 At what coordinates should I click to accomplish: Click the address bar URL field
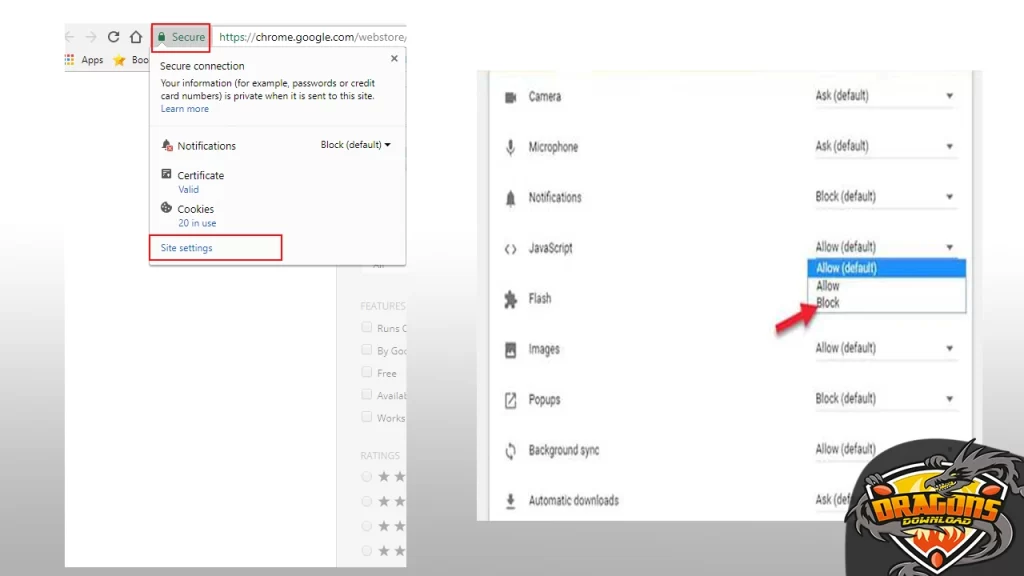pos(312,37)
